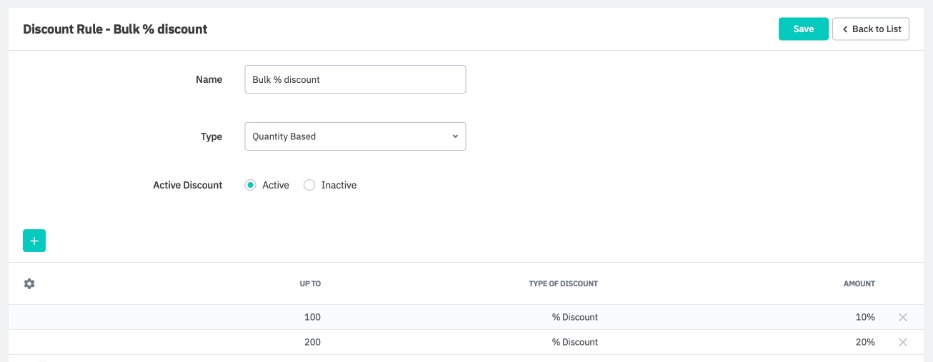Screen dimensions: 933x362
Task: Click the Discount Rule page title
Action: [115, 29]
